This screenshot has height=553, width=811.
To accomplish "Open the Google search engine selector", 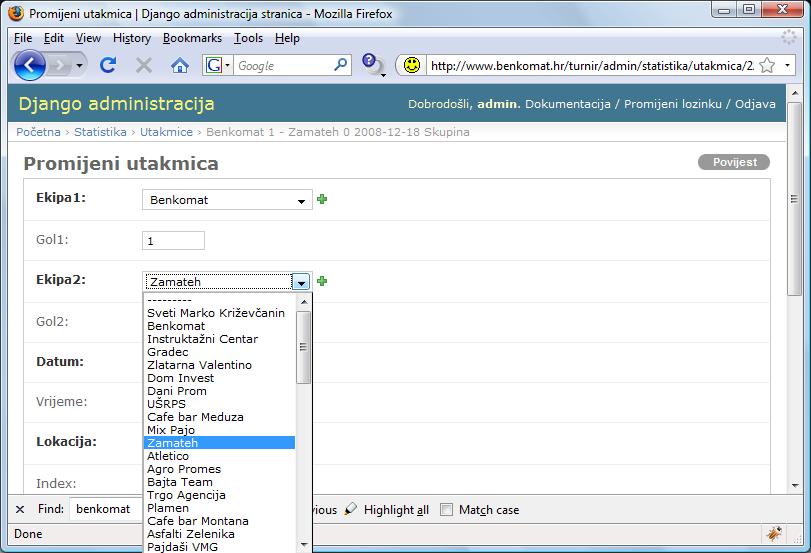I will click(217, 65).
